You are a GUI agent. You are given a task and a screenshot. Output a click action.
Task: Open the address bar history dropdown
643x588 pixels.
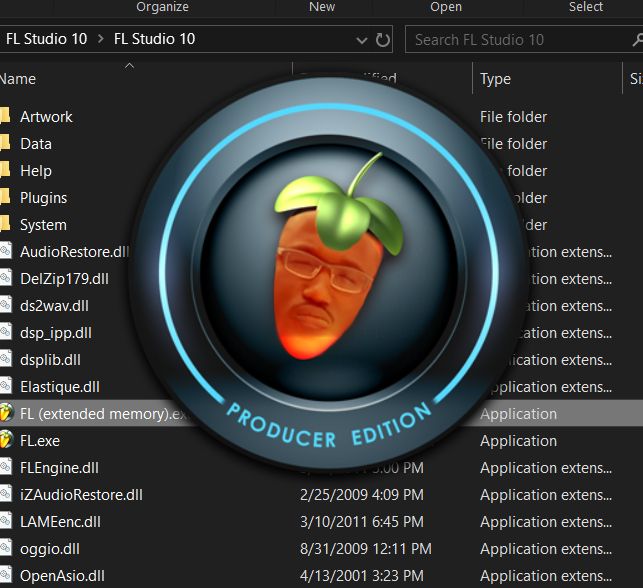pos(362,40)
